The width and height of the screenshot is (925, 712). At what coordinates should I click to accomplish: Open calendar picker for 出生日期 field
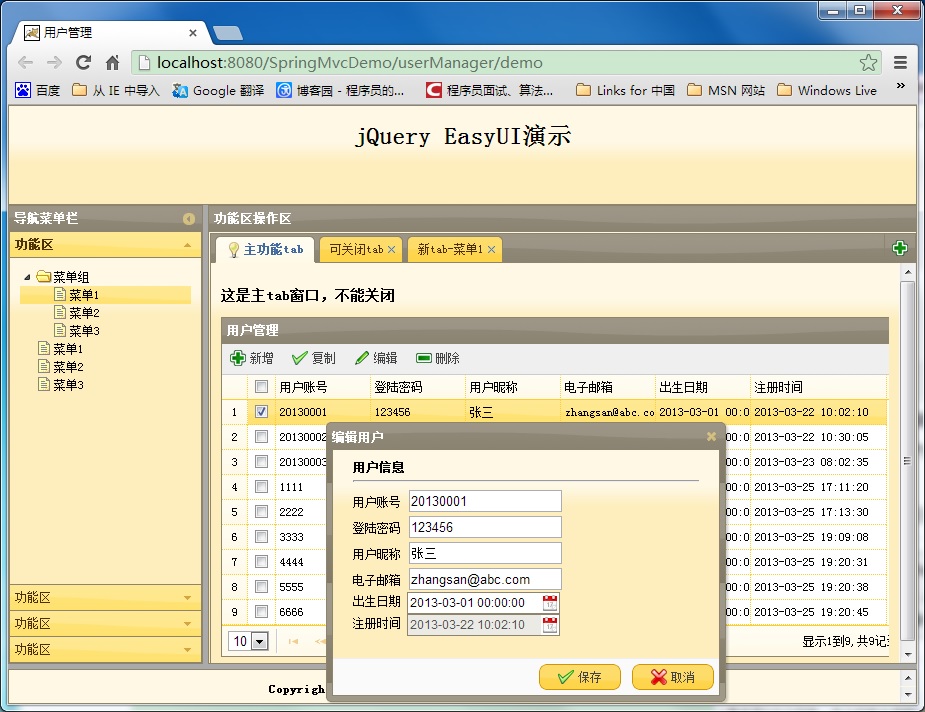click(x=549, y=602)
